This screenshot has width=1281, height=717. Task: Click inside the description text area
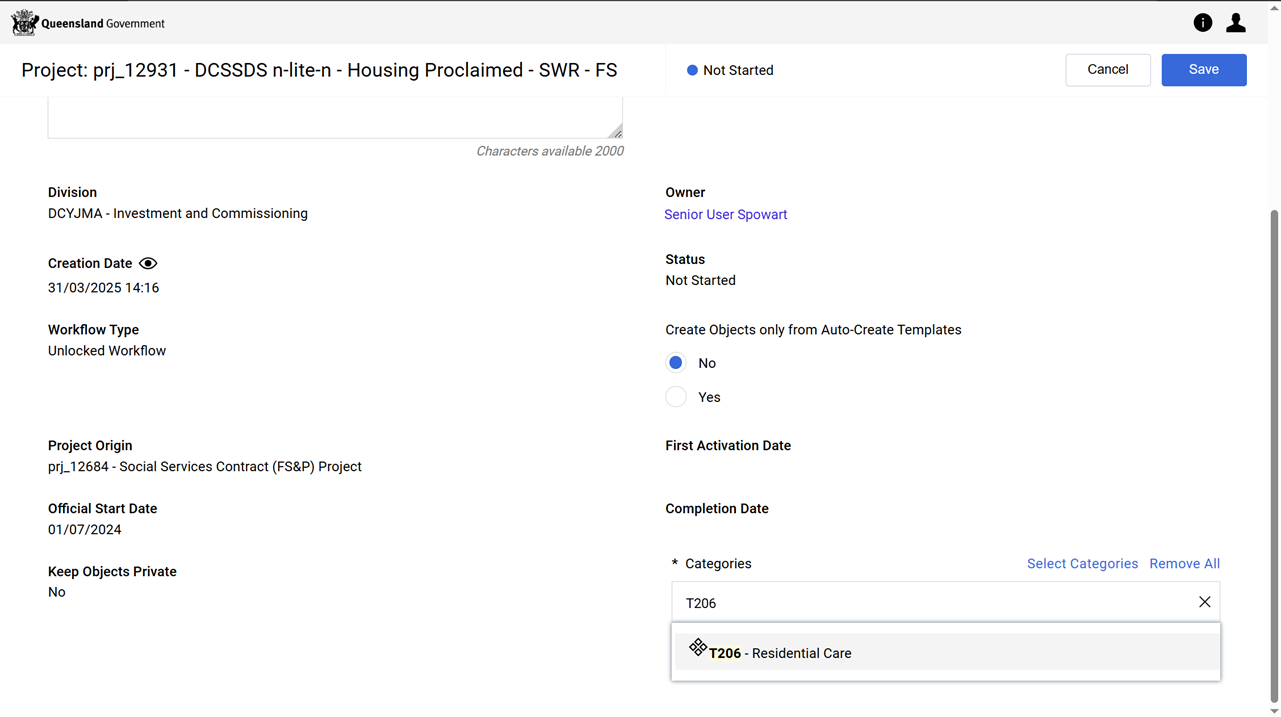(334, 117)
